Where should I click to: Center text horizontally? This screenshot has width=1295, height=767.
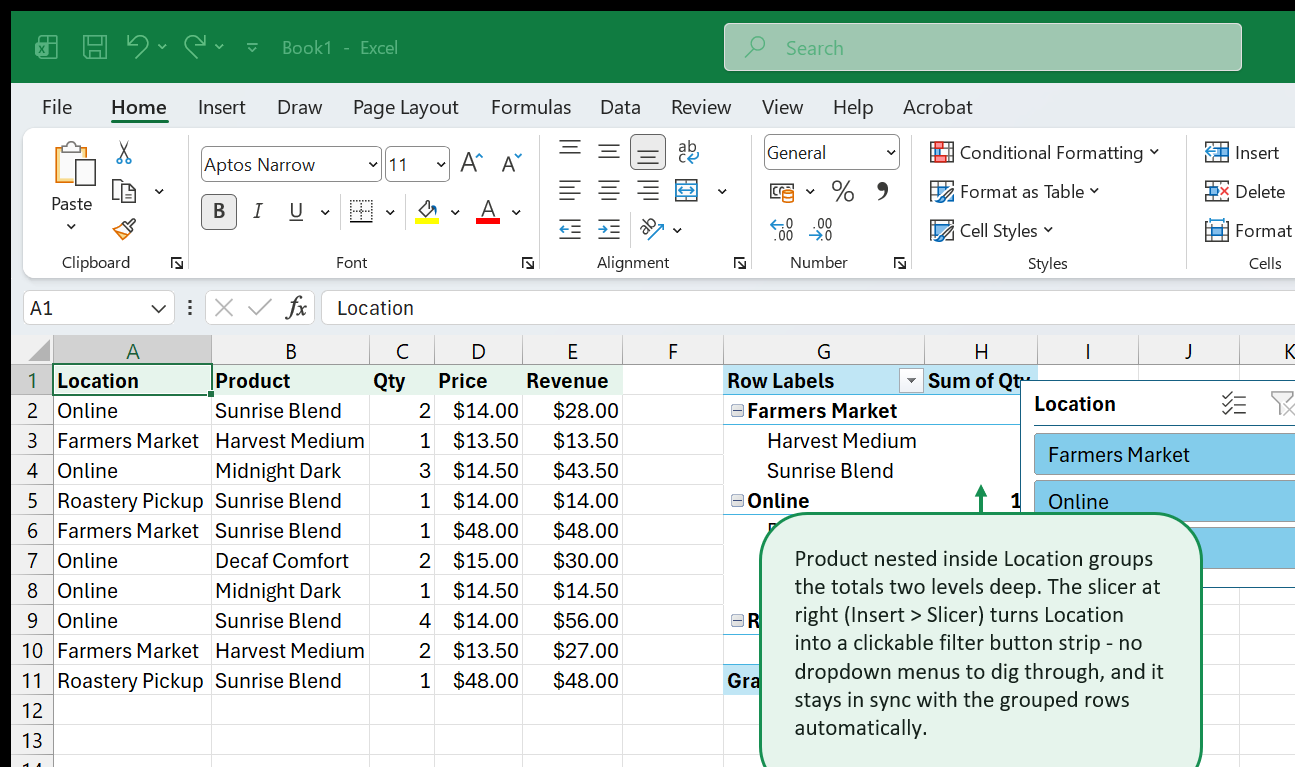click(x=609, y=190)
